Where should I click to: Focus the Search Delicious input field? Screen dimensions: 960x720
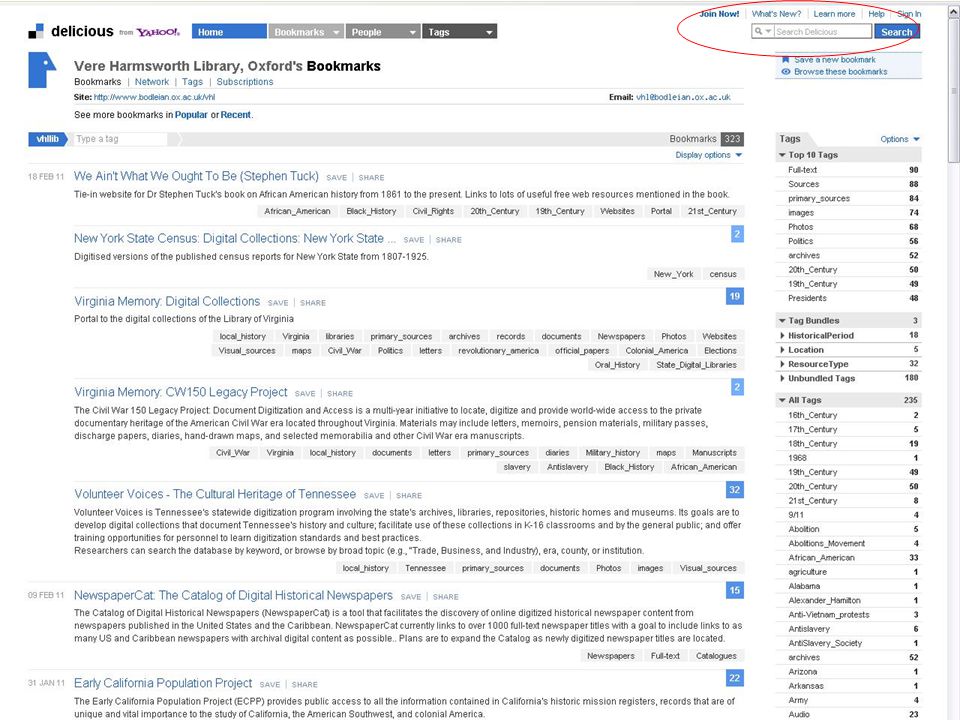coord(822,31)
